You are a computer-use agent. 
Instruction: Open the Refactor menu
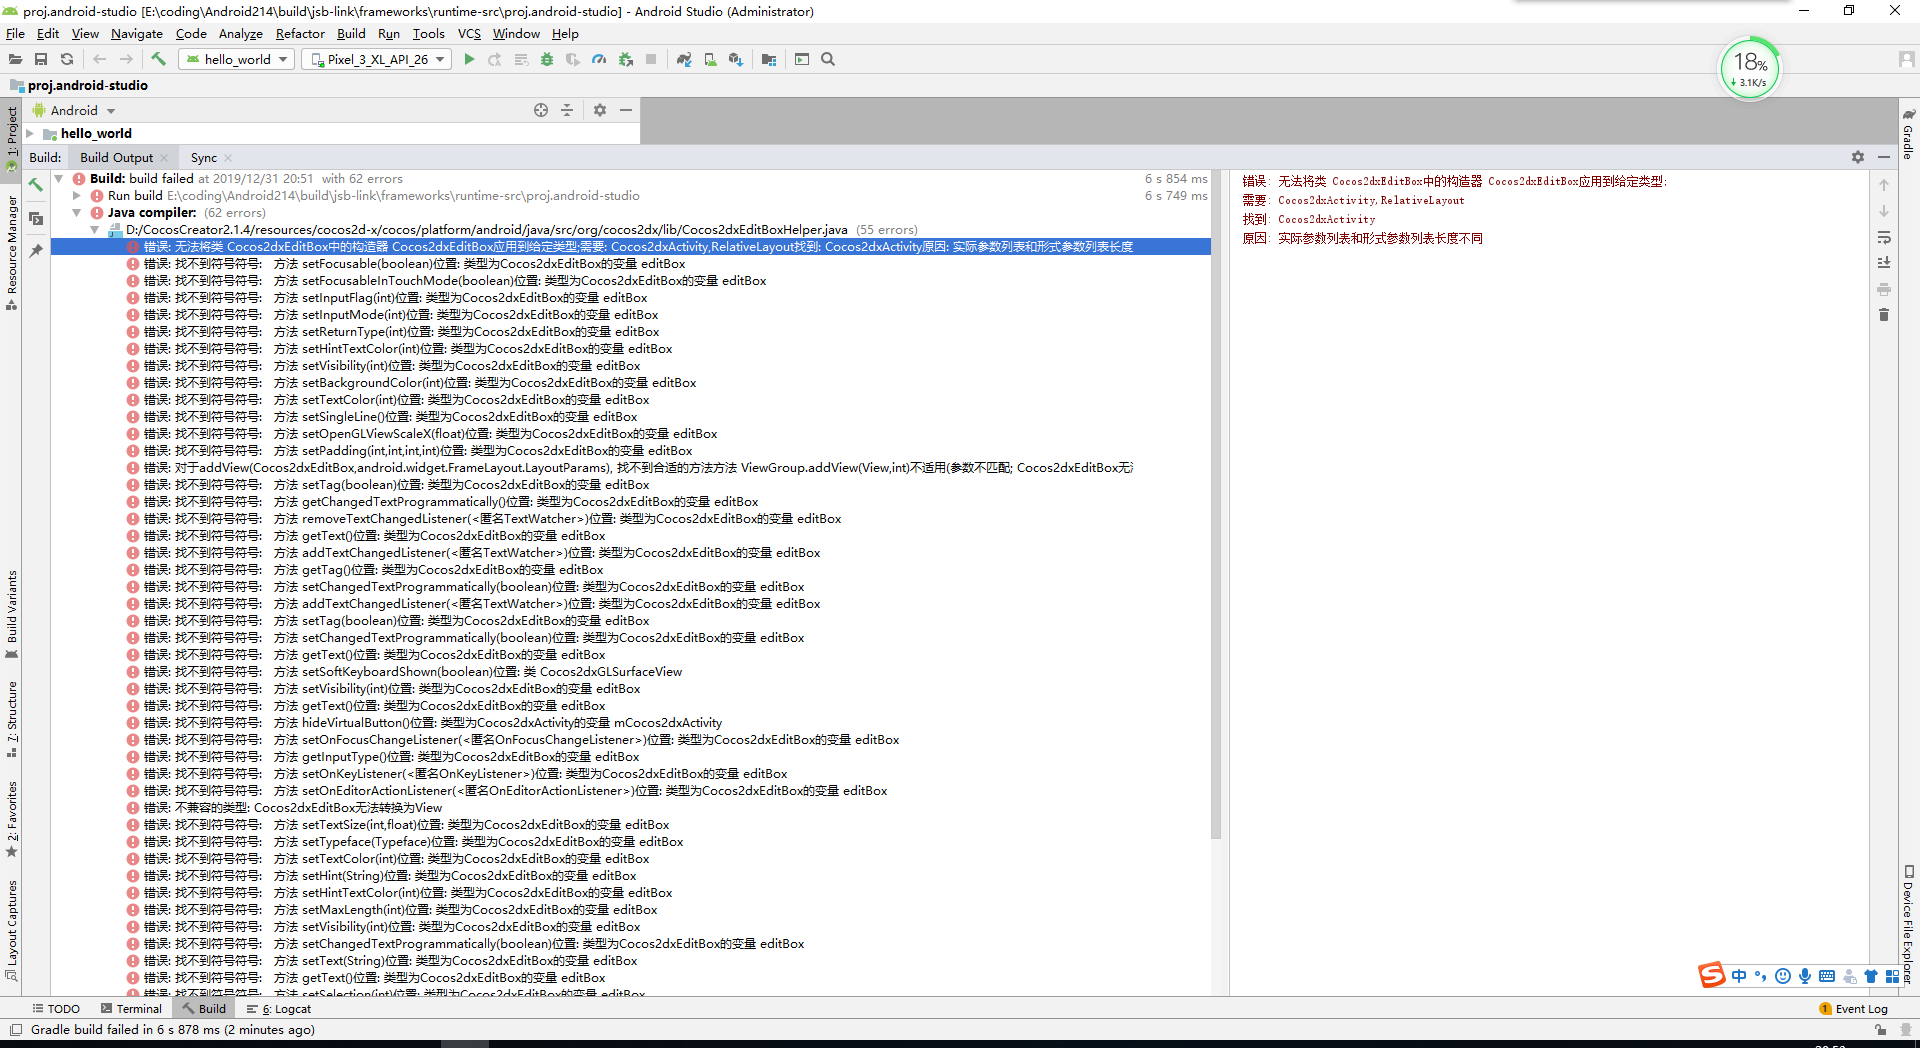300,34
